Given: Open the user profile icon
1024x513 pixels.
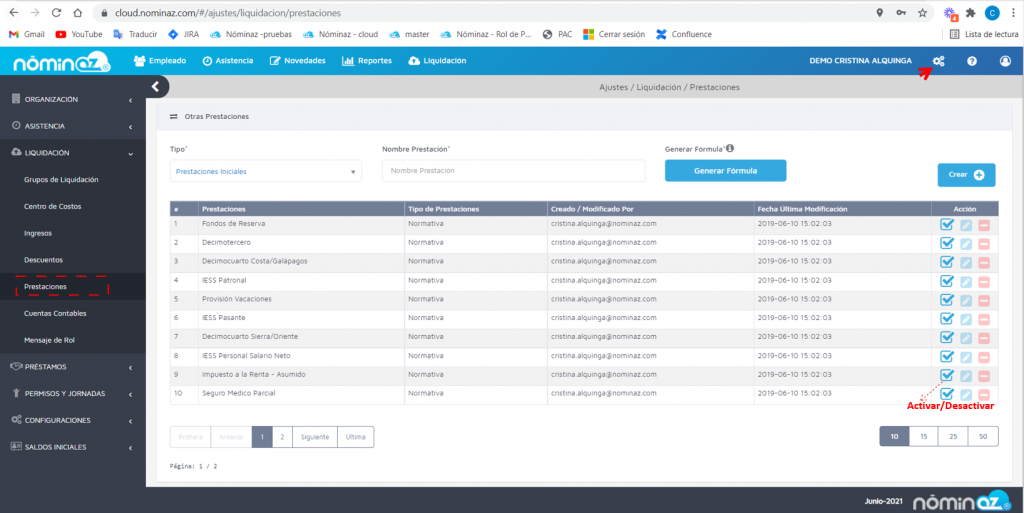Looking at the screenshot, I should (x=1005, y=61).
